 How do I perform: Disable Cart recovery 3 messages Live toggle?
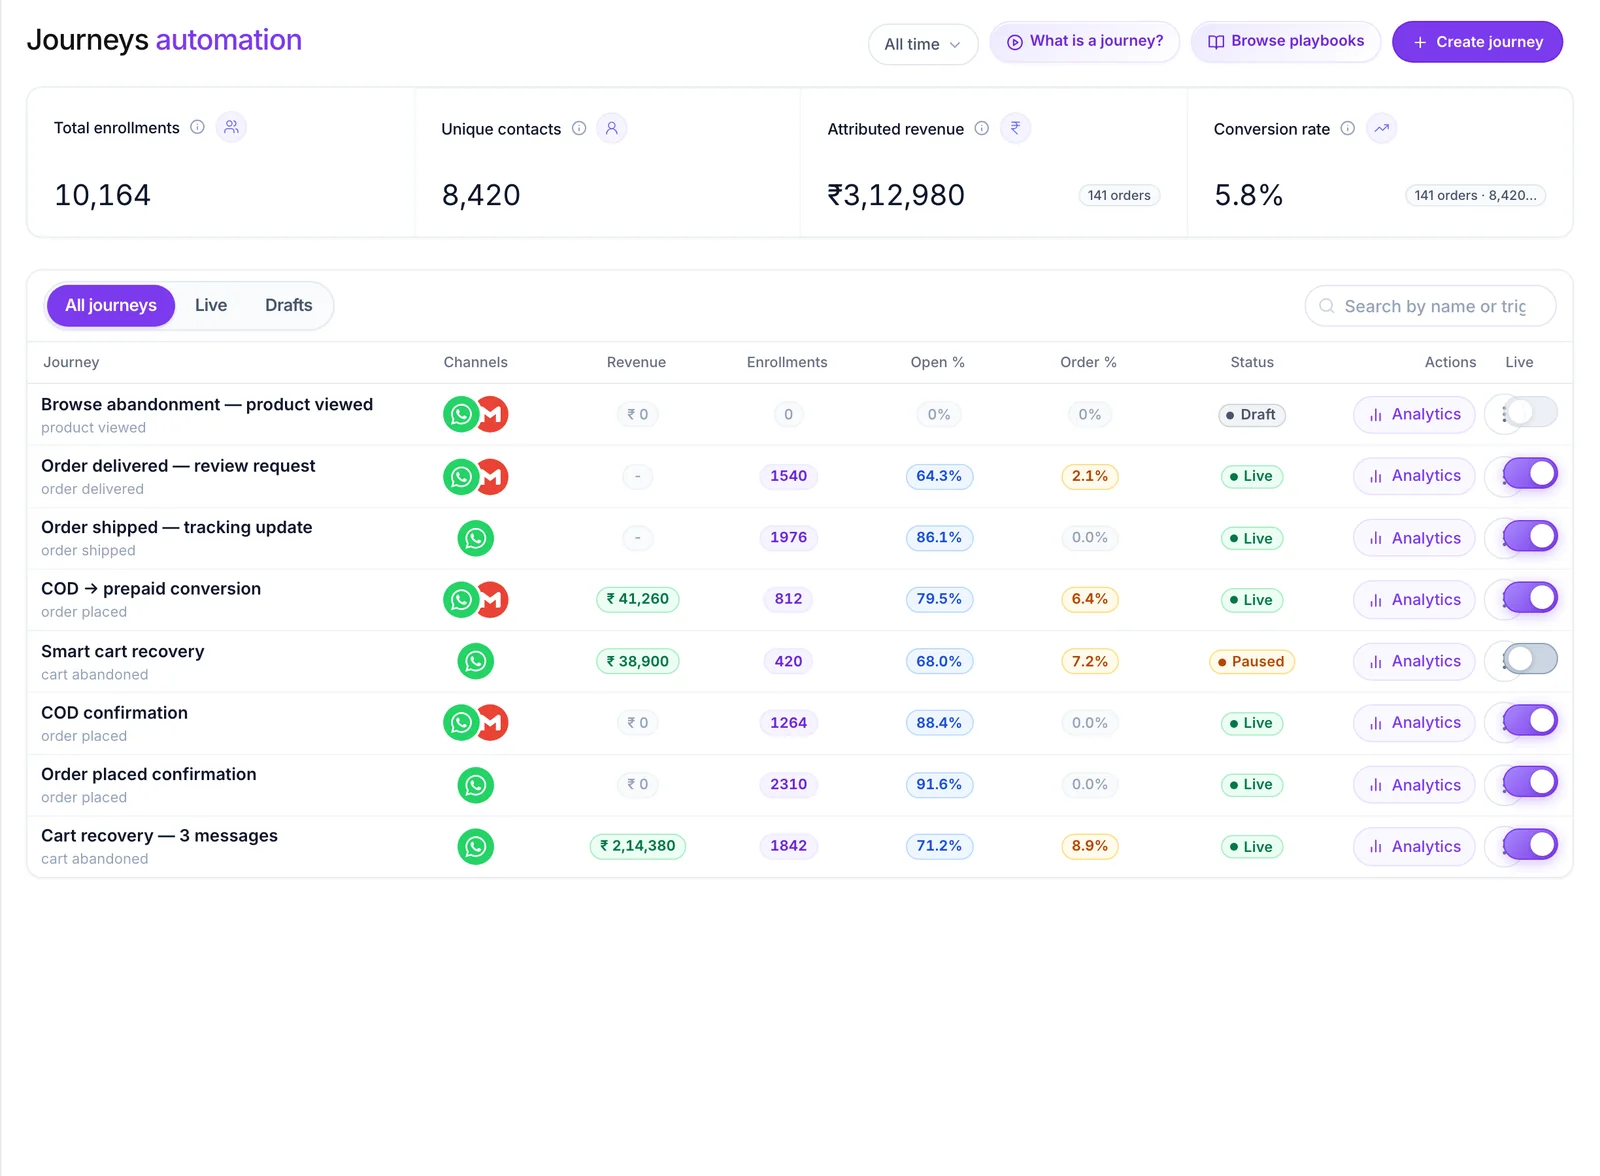[x=1531, y=845]
